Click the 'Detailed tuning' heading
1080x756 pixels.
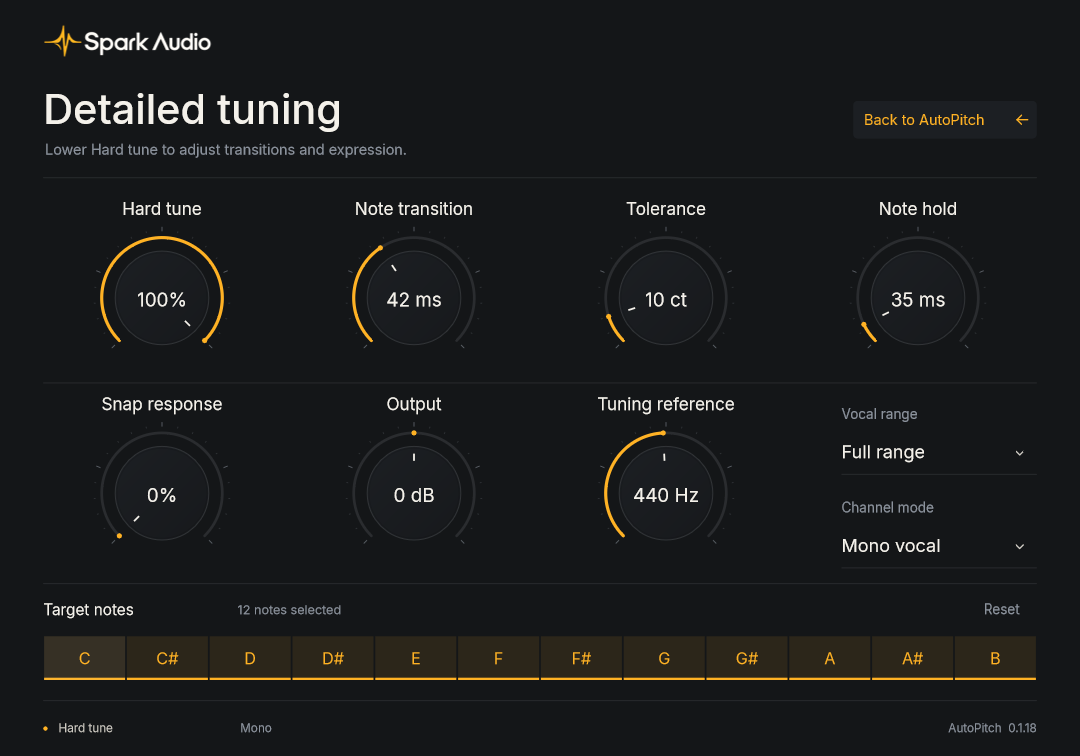click(193, 110)
